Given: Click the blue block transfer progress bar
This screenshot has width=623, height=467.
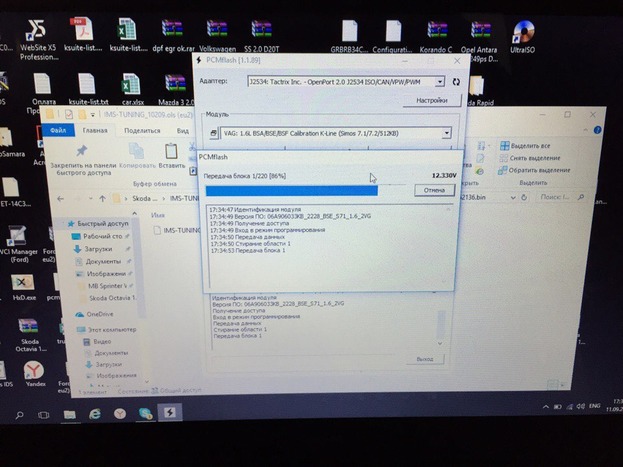Looking at the screenshot, I should coord(290,189).
